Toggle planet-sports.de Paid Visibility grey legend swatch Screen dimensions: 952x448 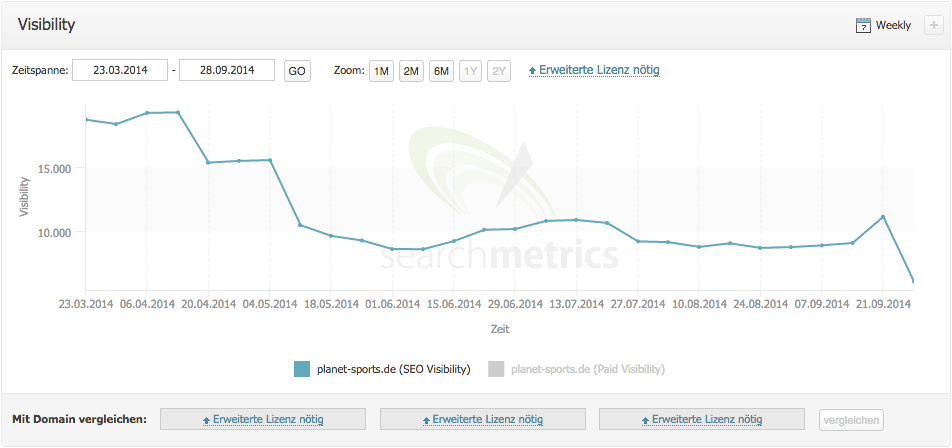(x=497, y=369)
